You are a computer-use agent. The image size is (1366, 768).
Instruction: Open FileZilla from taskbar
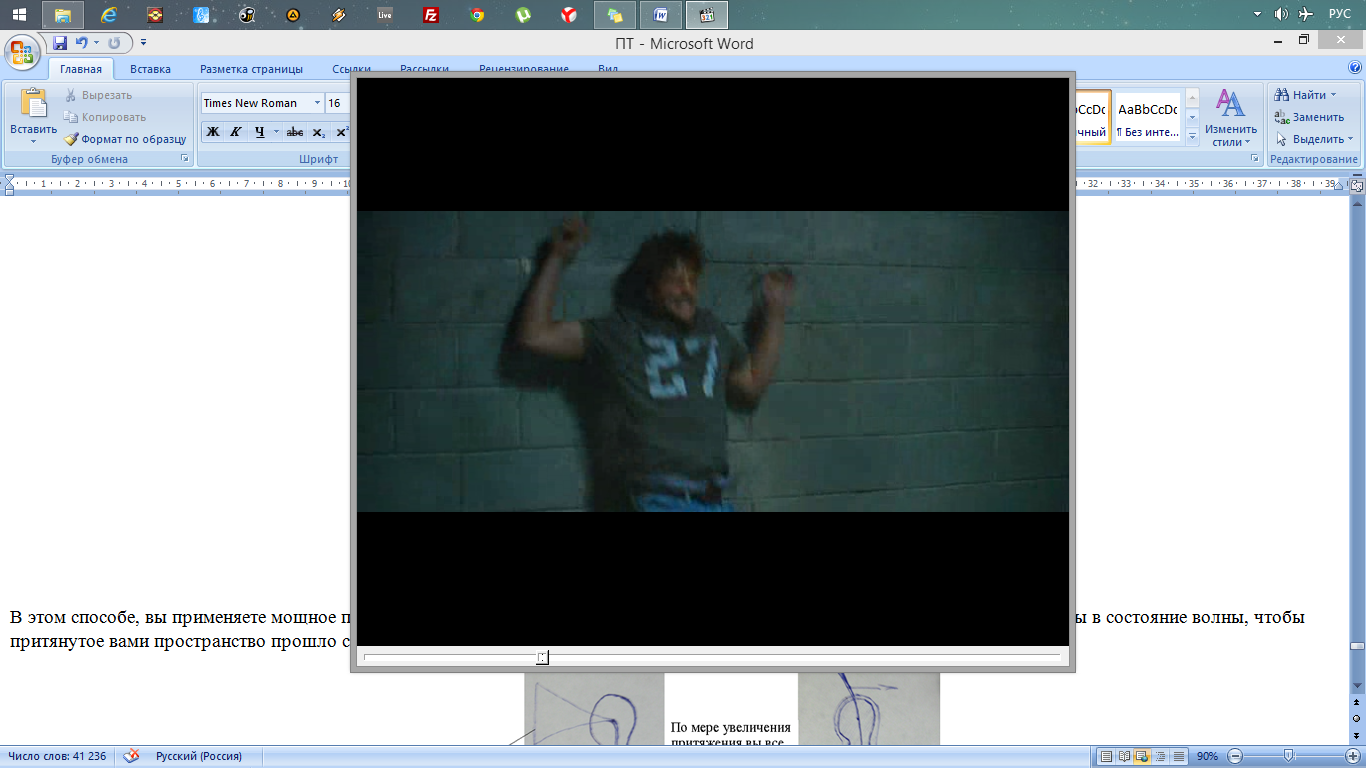[431, 15]
